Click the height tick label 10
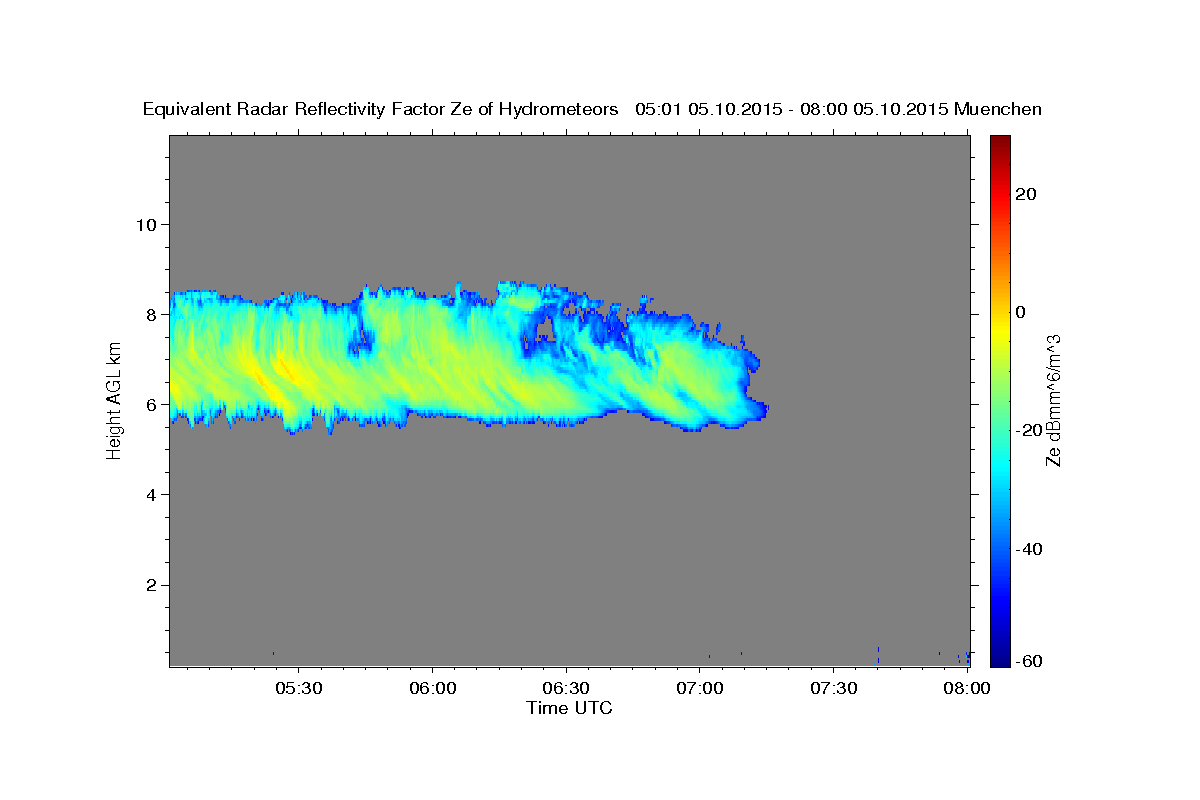The width and height of the screenshot is (1200, 800). [x=146, y=224]
